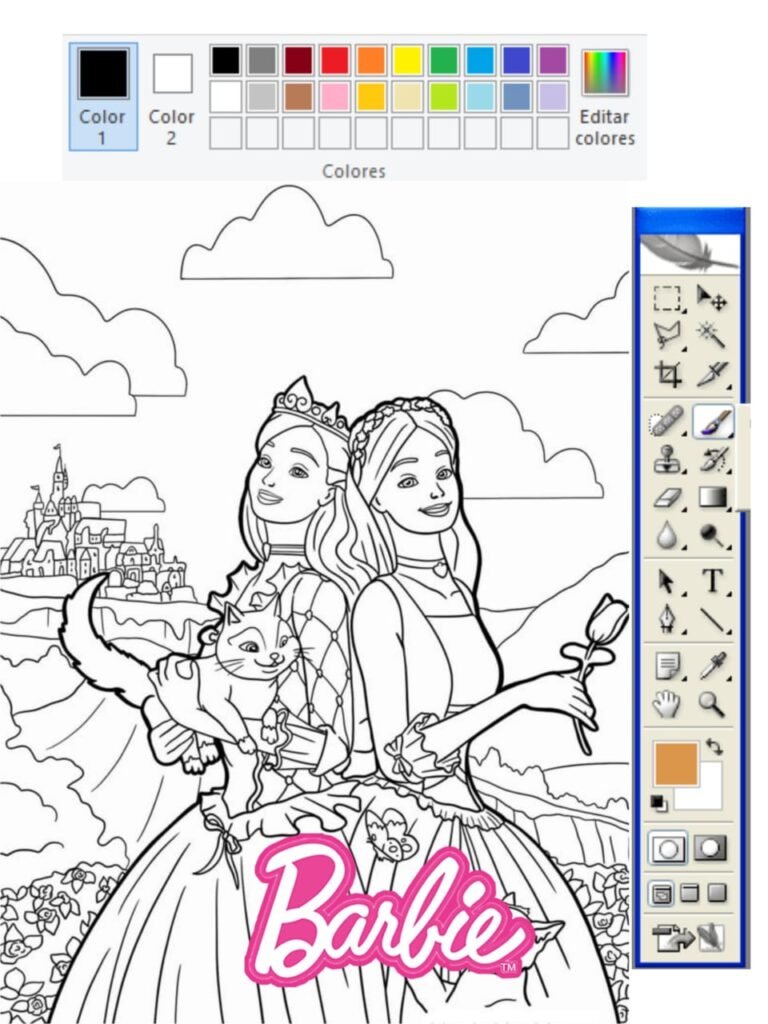Pick turquoise blue palette color
This screenshot has height=1024, width=768.
(x=481, y=60)
